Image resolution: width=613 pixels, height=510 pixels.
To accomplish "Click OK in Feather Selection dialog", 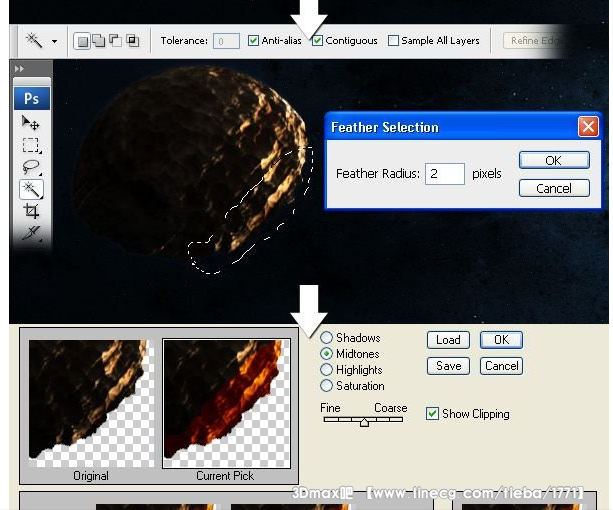I will 553,160.
